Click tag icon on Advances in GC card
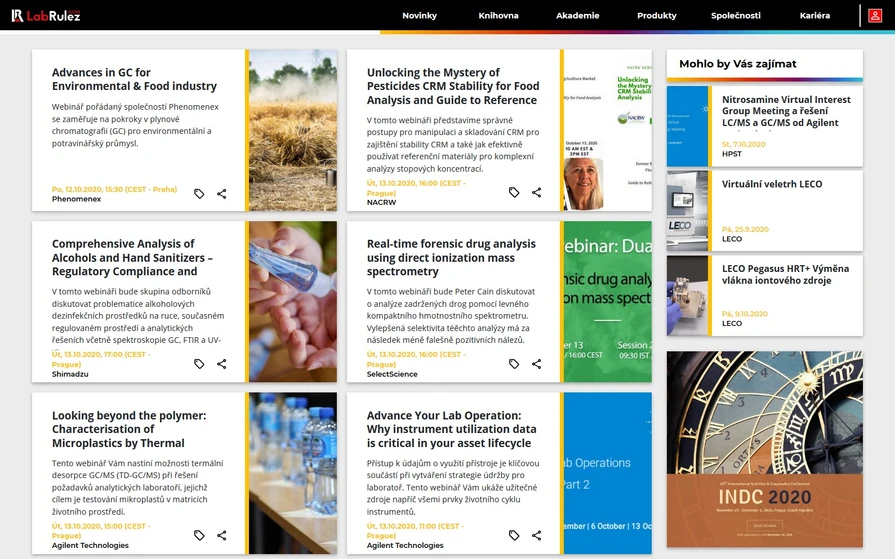Image resolution: width=895 pixels, height=559 pixels. (x=199, y=194)
